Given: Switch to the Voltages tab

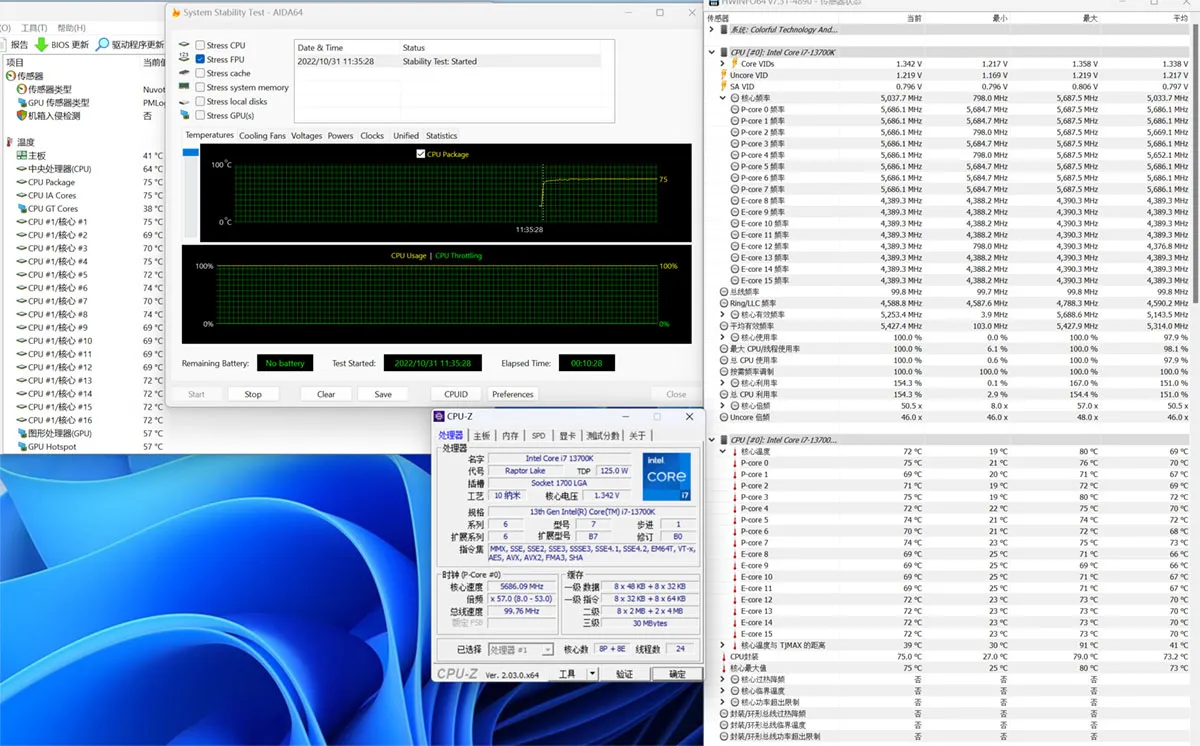Looking at the screenshot, I should (307, 136).
